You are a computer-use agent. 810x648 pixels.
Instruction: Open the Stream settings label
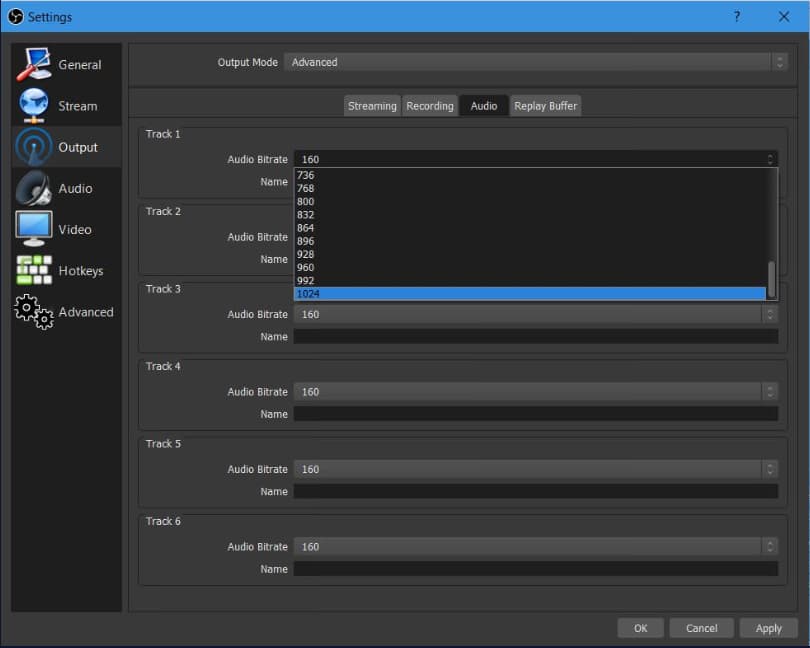click(x=77, y=106)
